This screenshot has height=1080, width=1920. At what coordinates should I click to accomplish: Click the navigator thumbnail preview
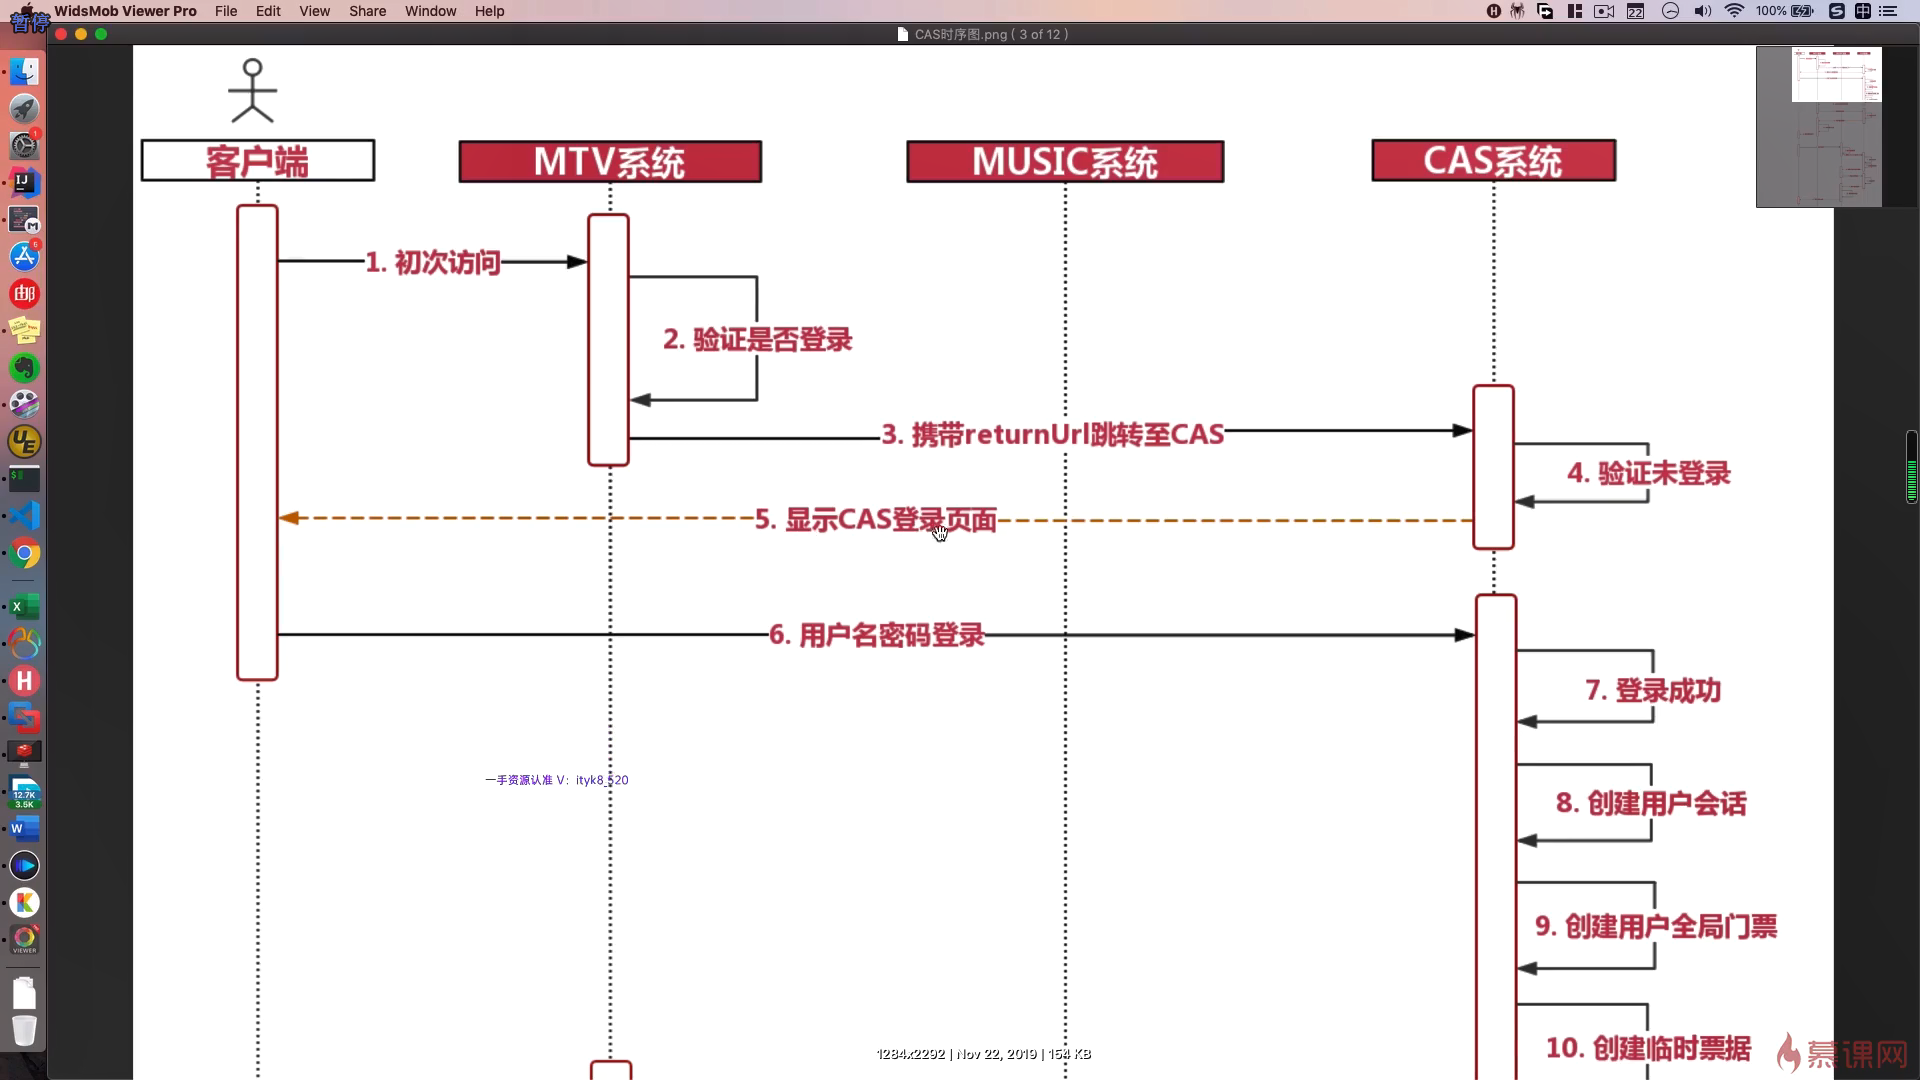[x=1818, y=127]
